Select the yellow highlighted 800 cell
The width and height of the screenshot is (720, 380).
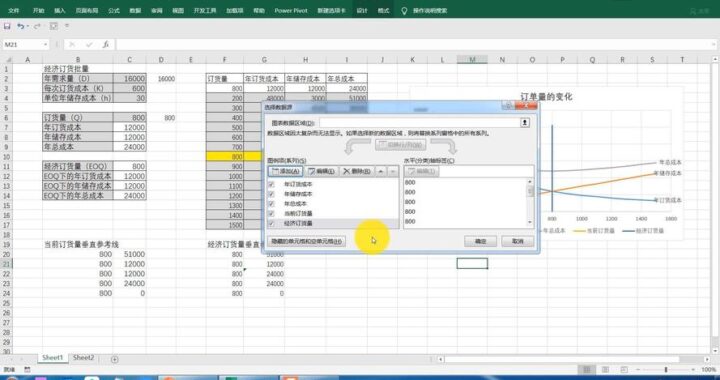point(225,156)
